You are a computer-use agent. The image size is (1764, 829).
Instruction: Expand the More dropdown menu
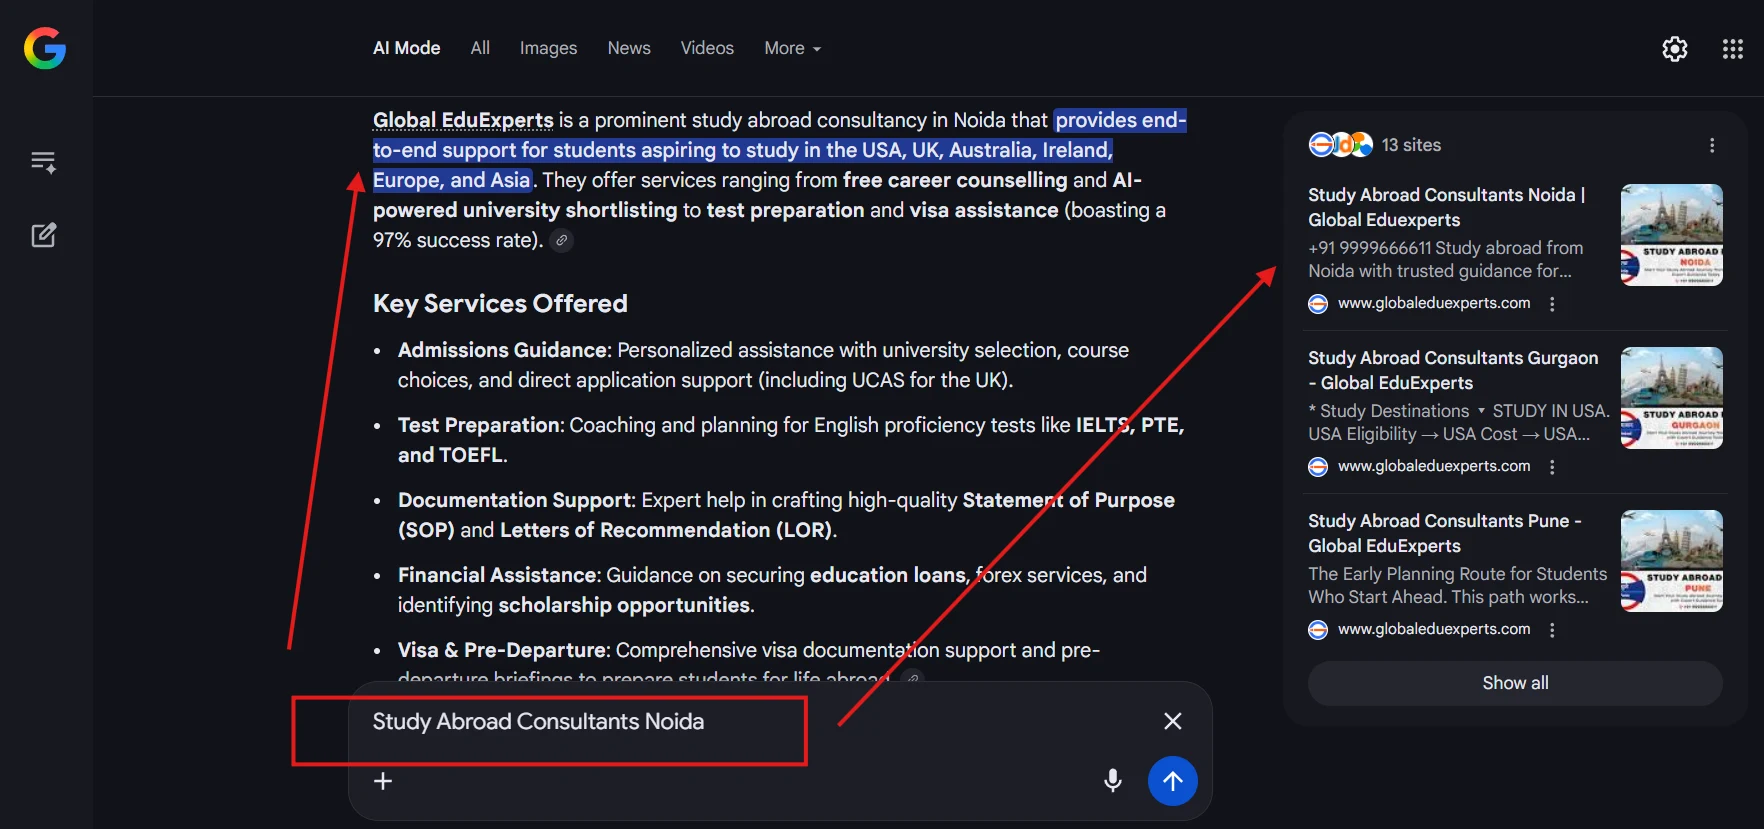click(792, 48)
